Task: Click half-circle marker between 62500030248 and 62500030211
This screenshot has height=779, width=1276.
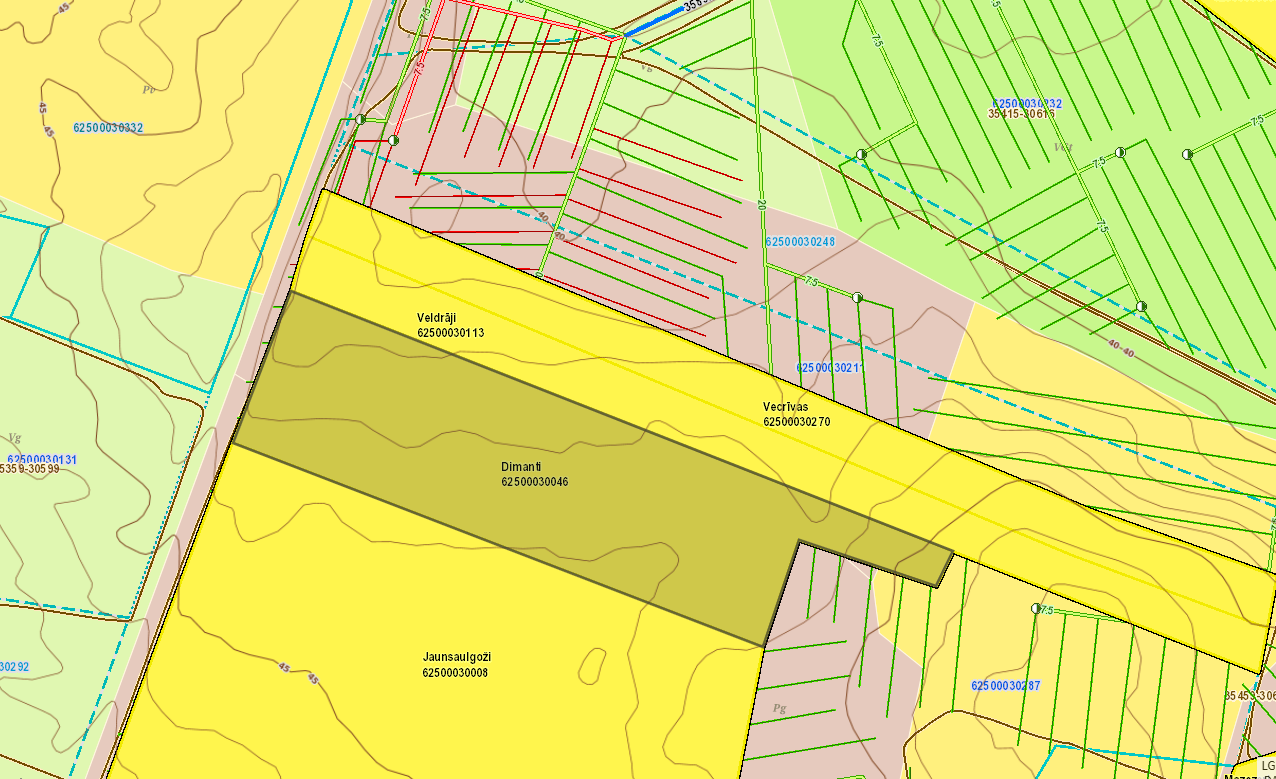Action: [x=857, y=298]
